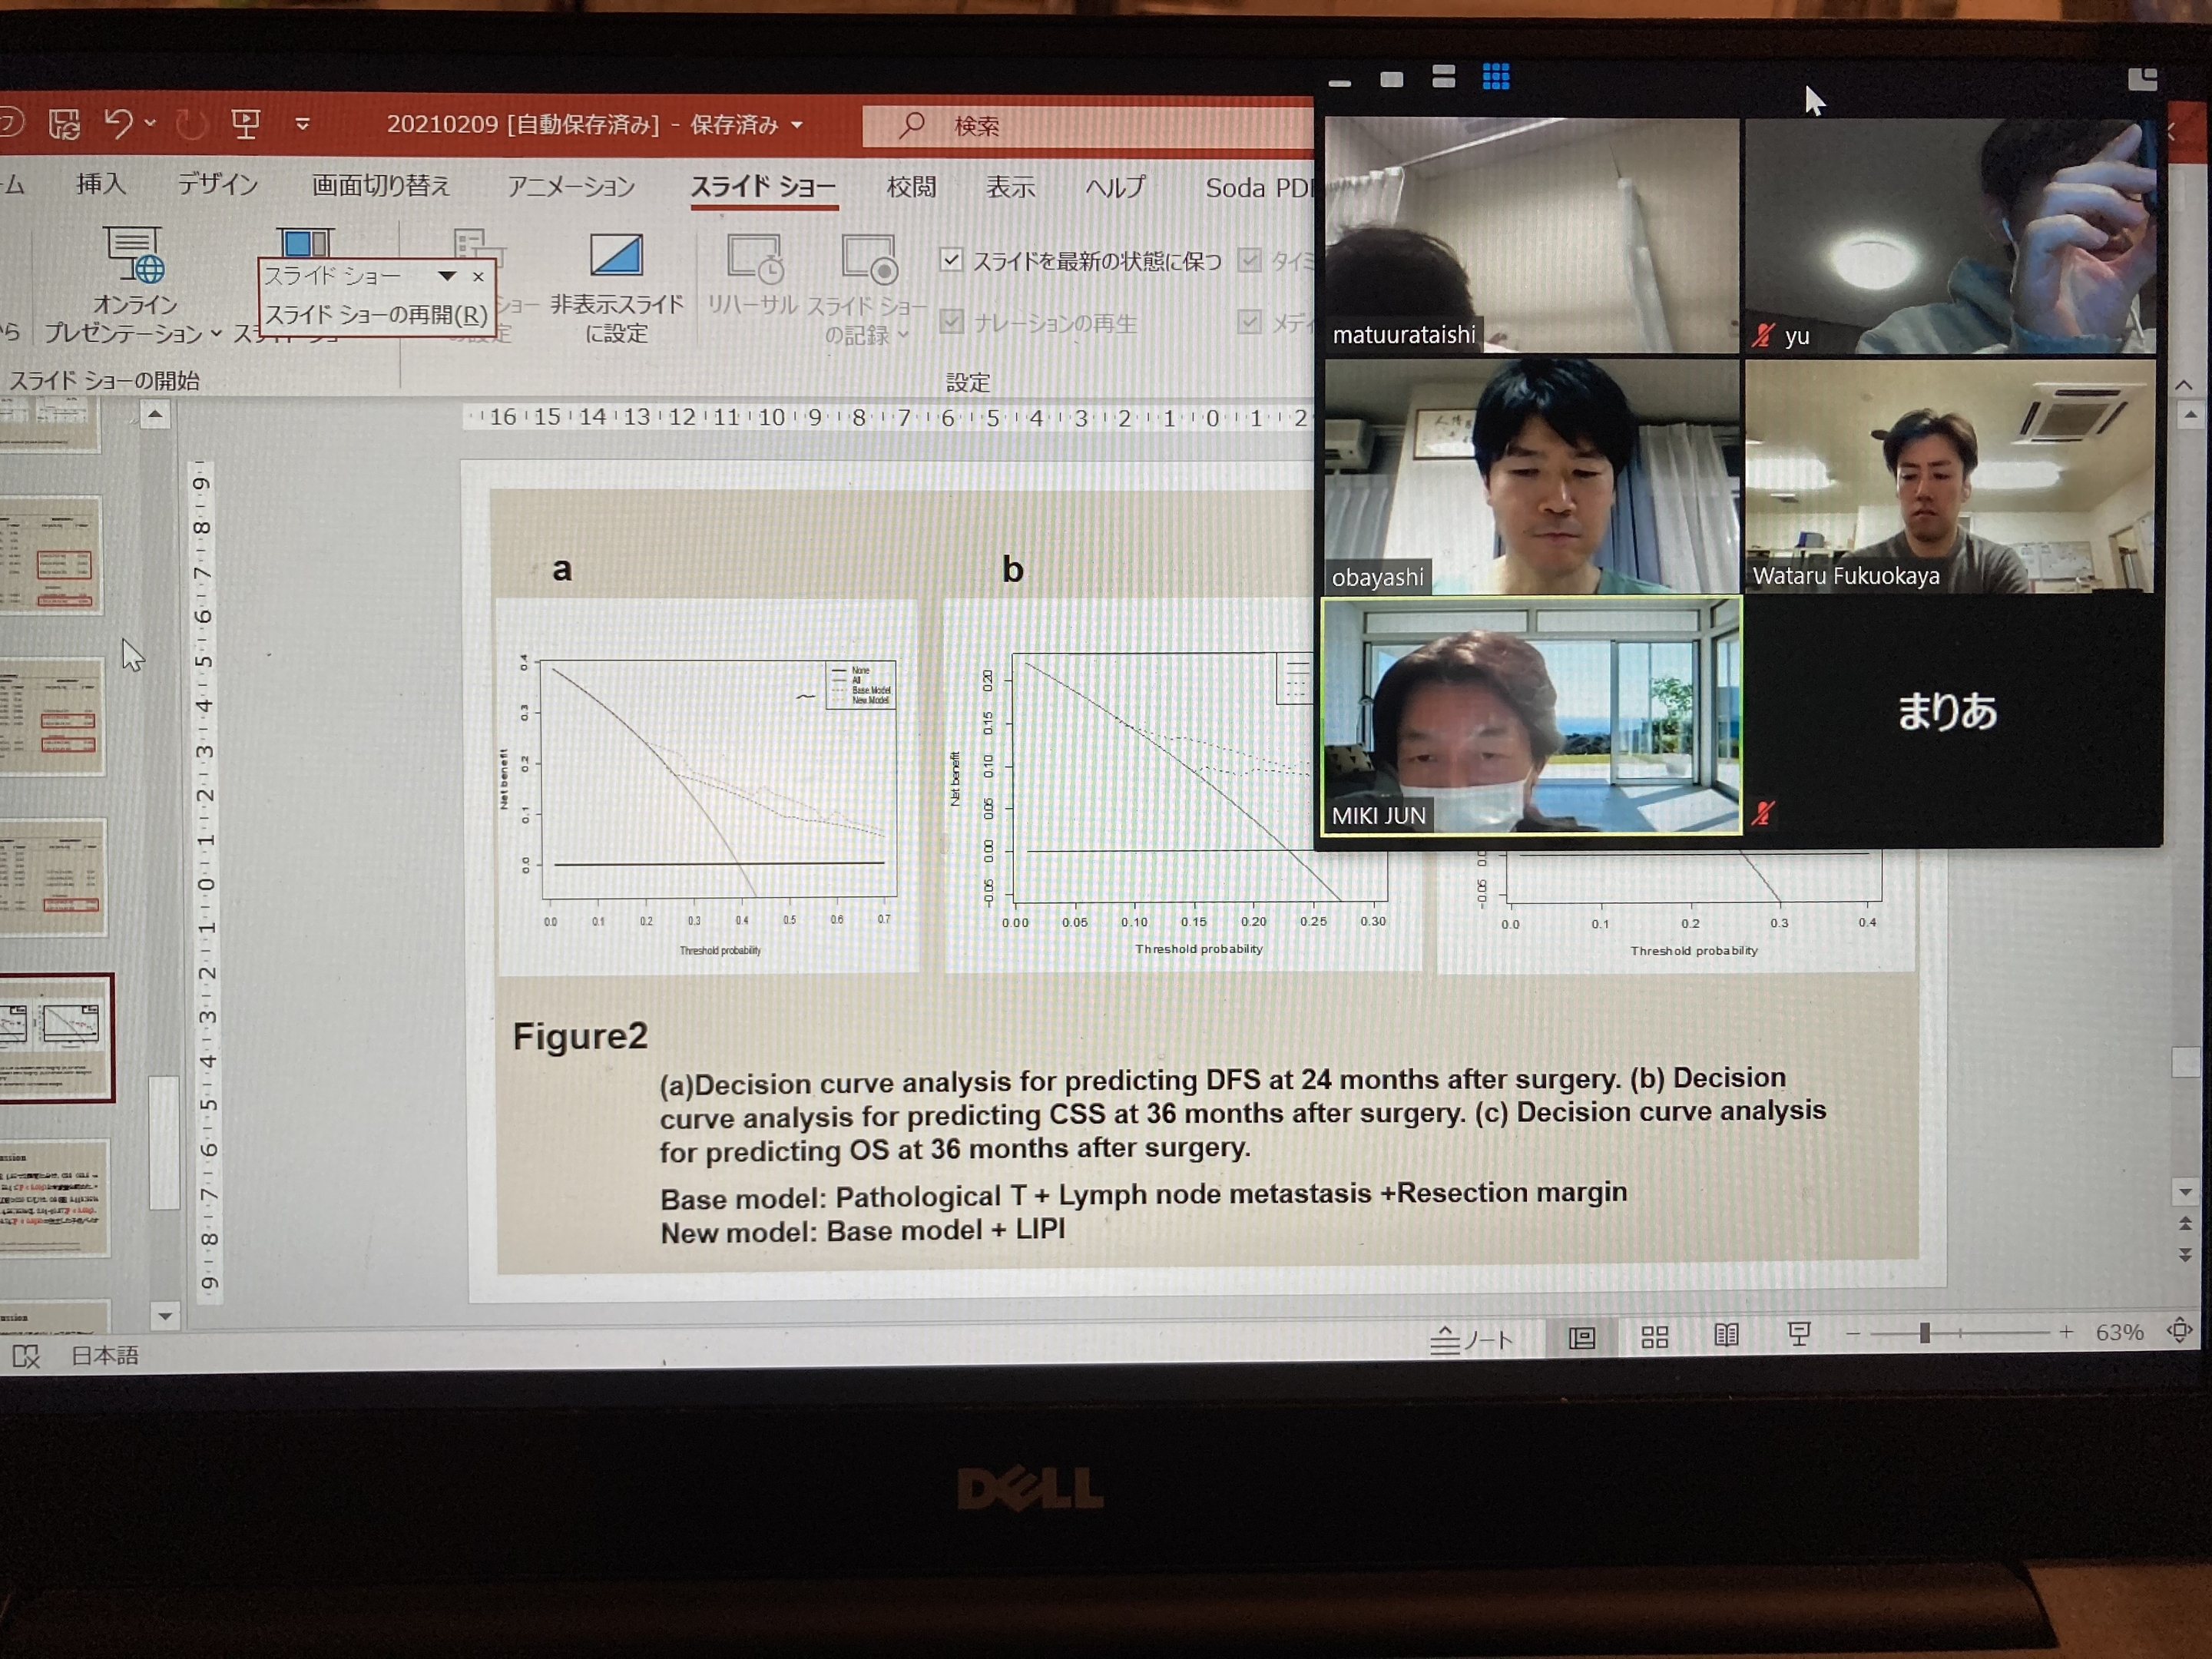Screen dimensions: 2212x1659
Task: Open the ヘルプ tab
Action: pos(1115,187)
